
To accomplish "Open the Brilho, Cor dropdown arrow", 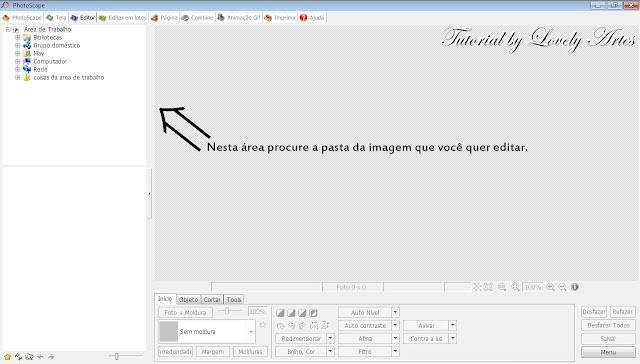I will coord(330,351).
